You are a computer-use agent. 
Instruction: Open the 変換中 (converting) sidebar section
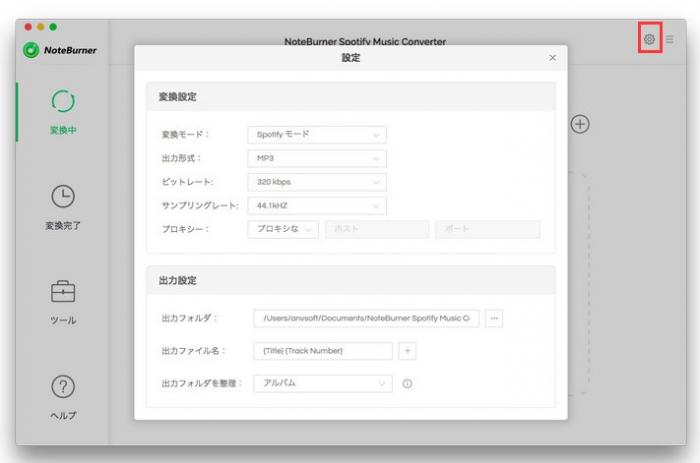pos(63,112)
